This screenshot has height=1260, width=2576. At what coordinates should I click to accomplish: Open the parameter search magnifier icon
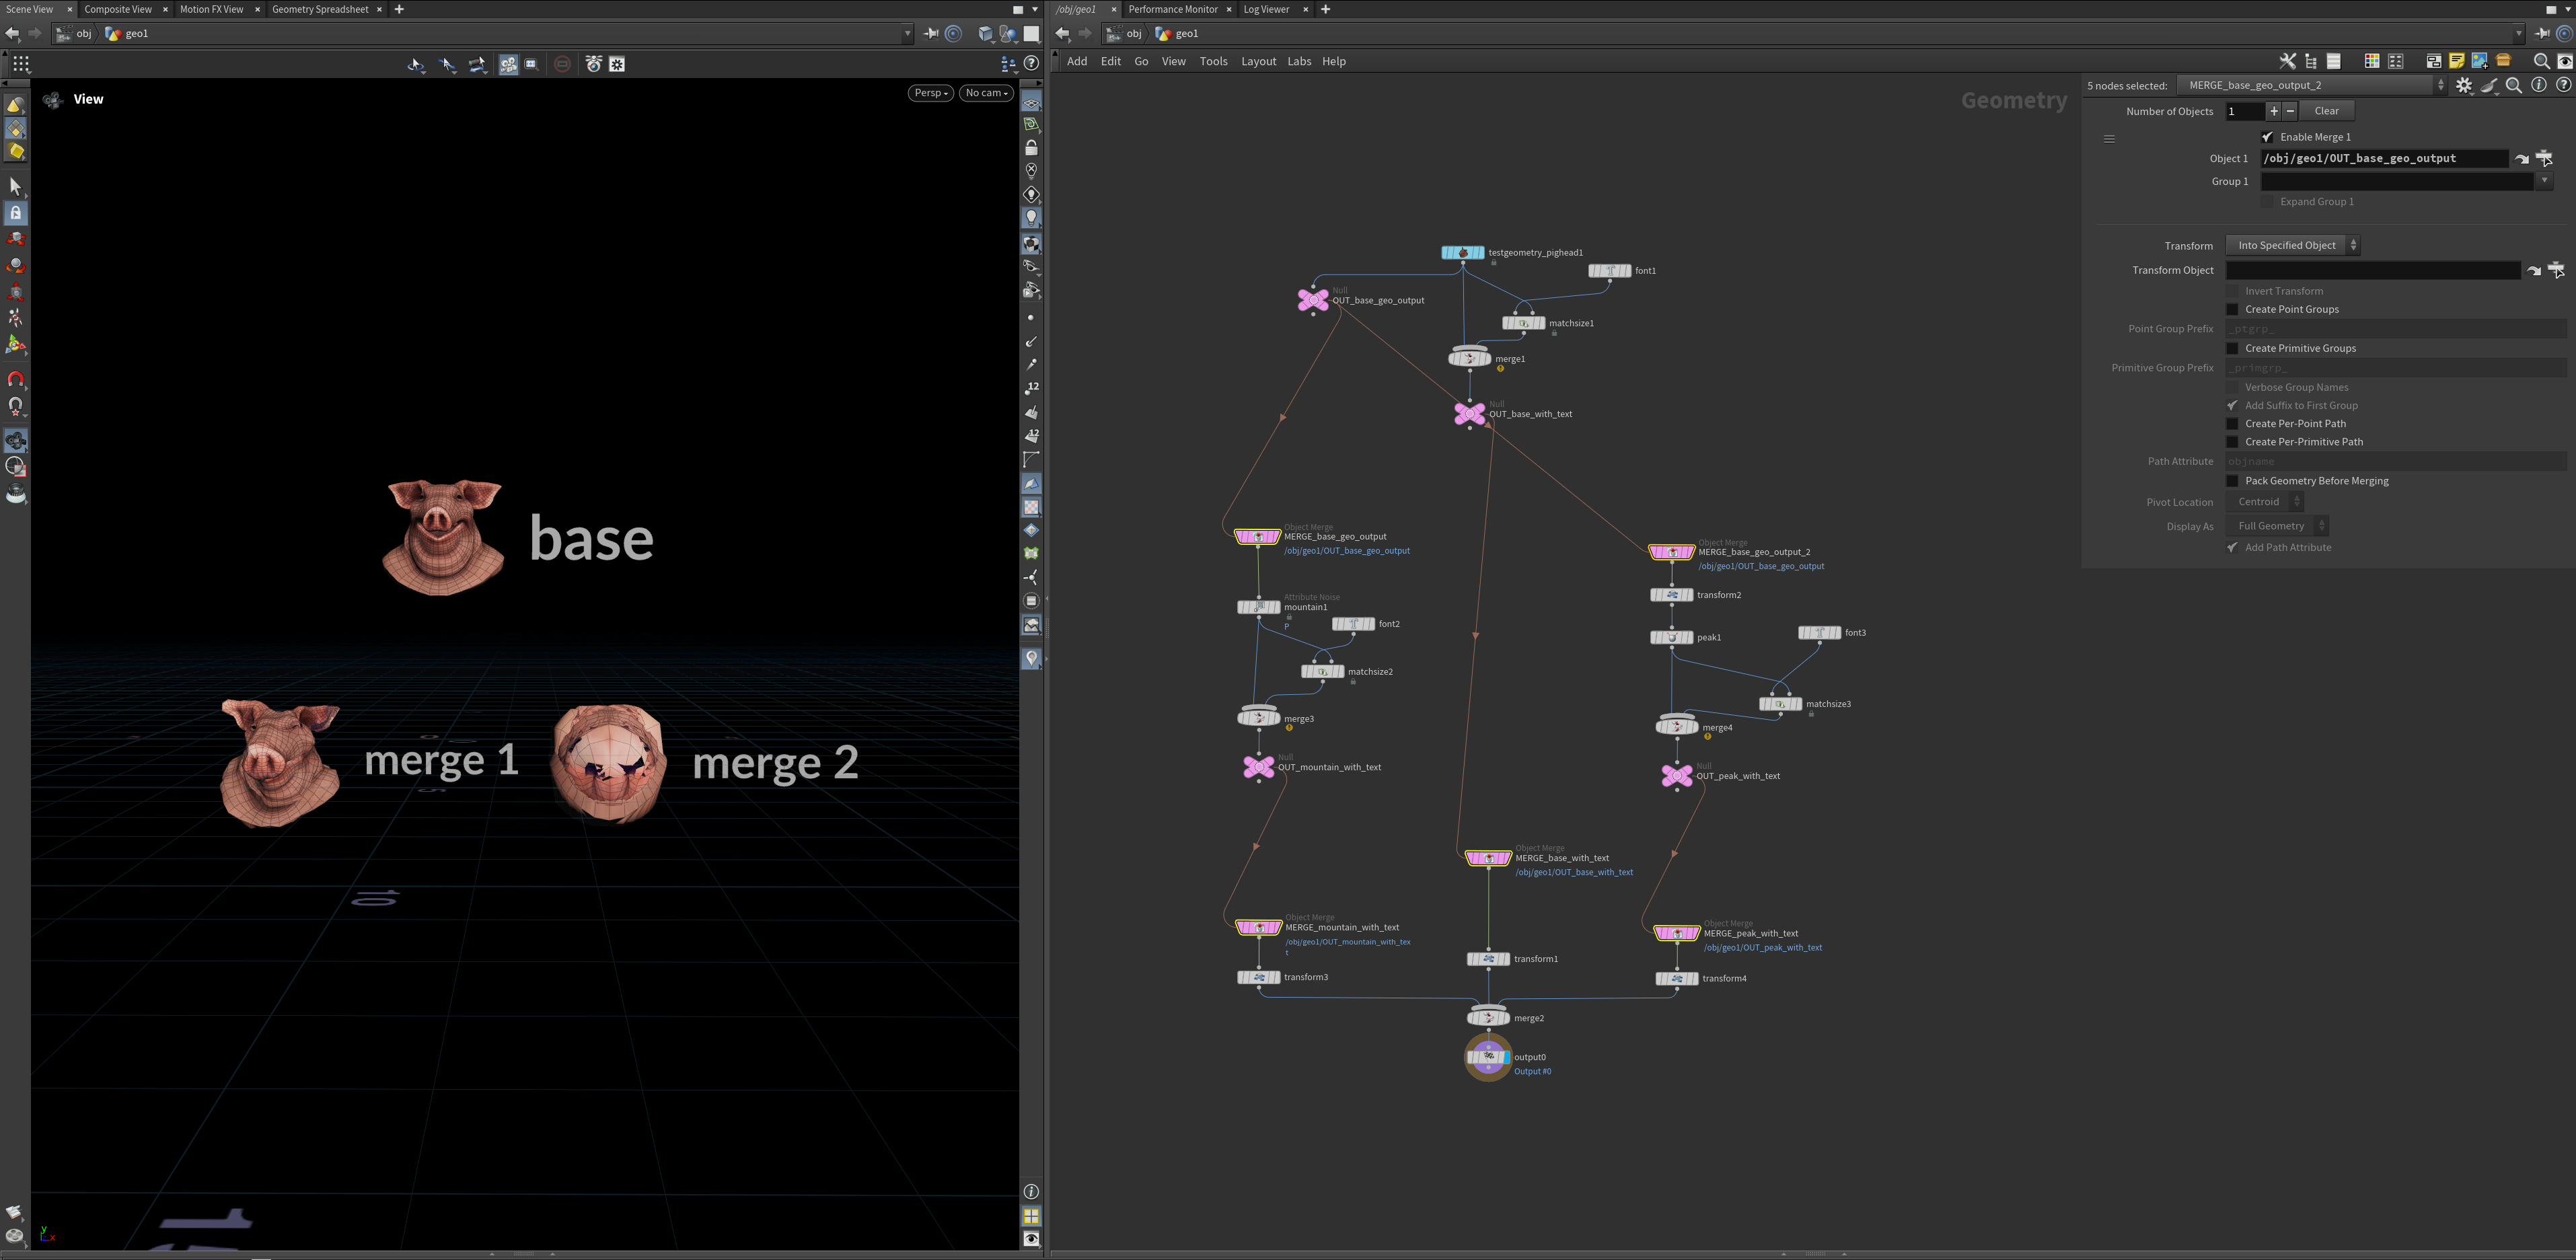2513,86
